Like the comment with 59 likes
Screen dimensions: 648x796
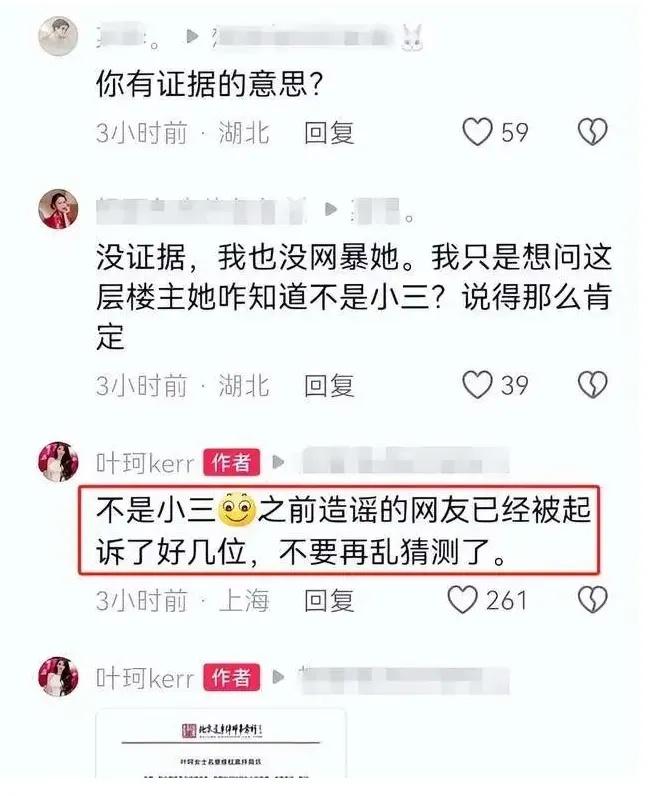(477, 132)
